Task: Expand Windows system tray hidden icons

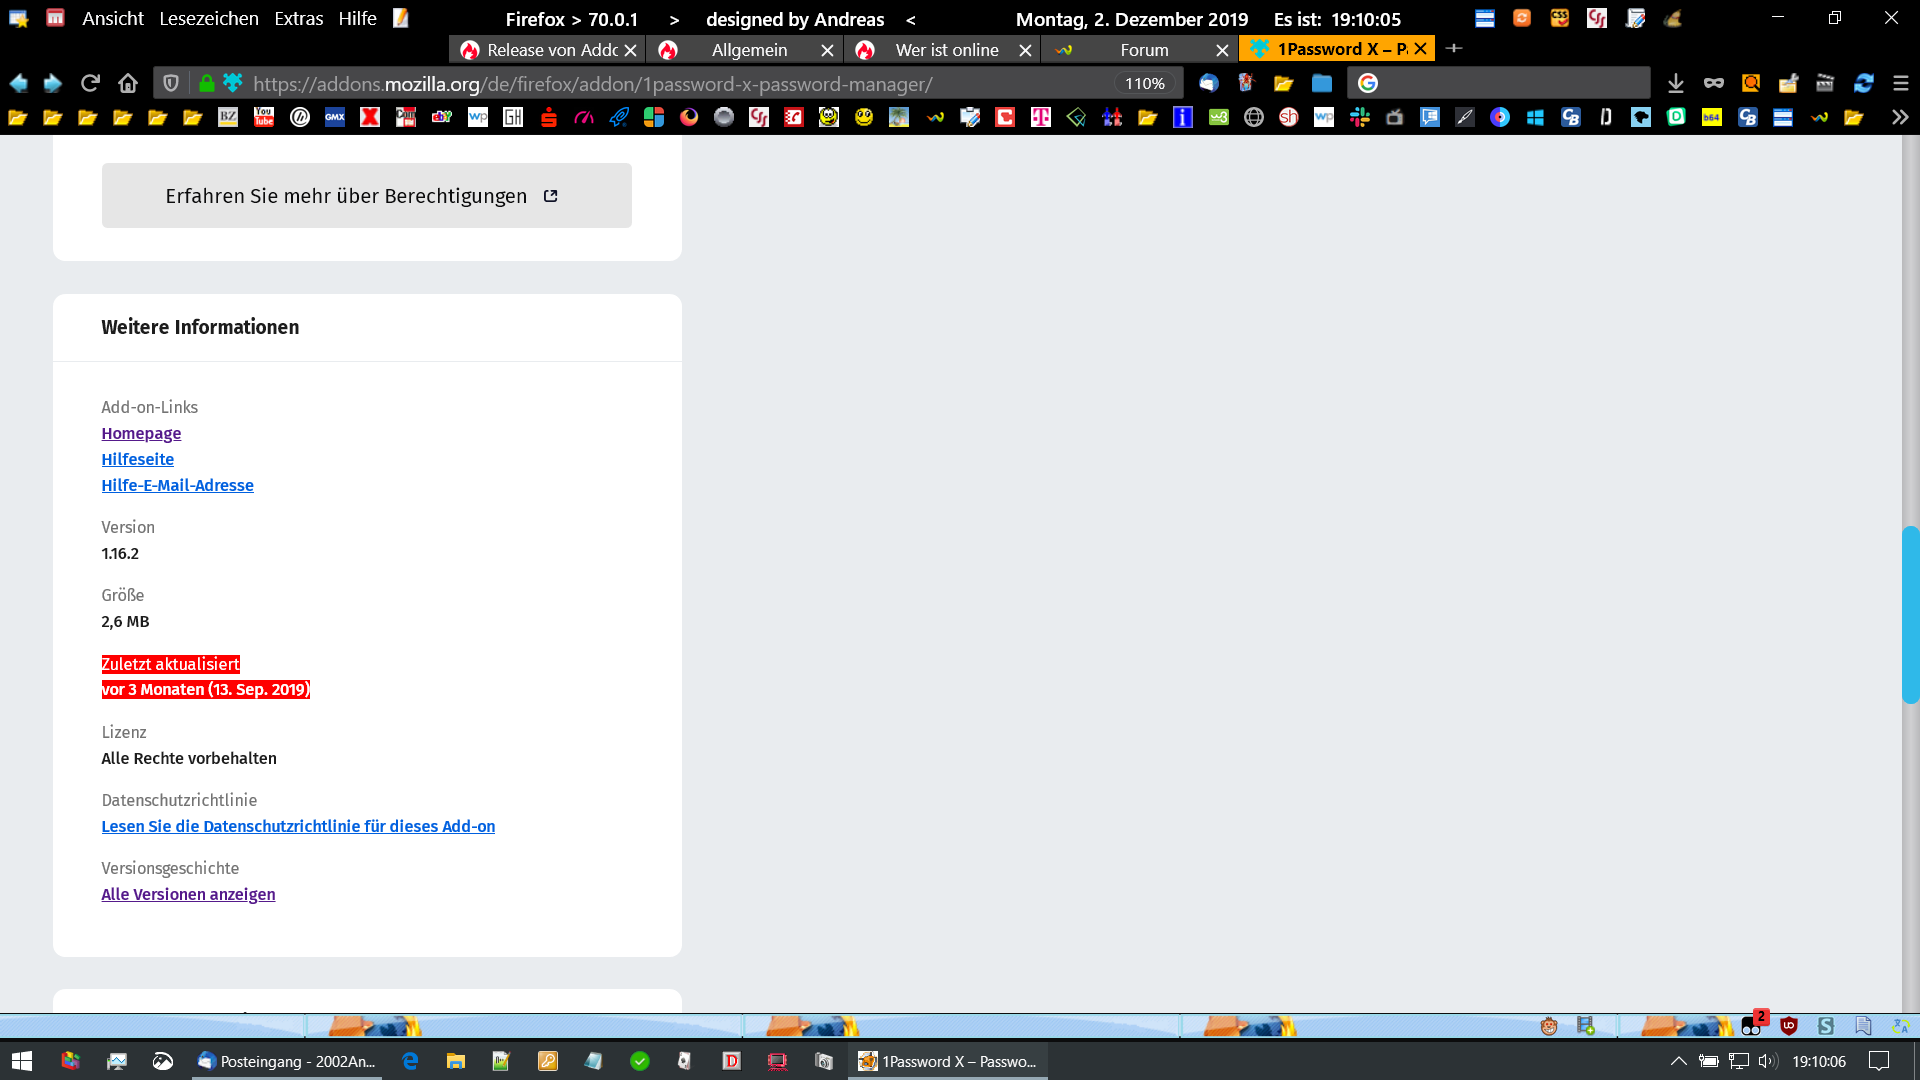Action: [1678, 1061]
